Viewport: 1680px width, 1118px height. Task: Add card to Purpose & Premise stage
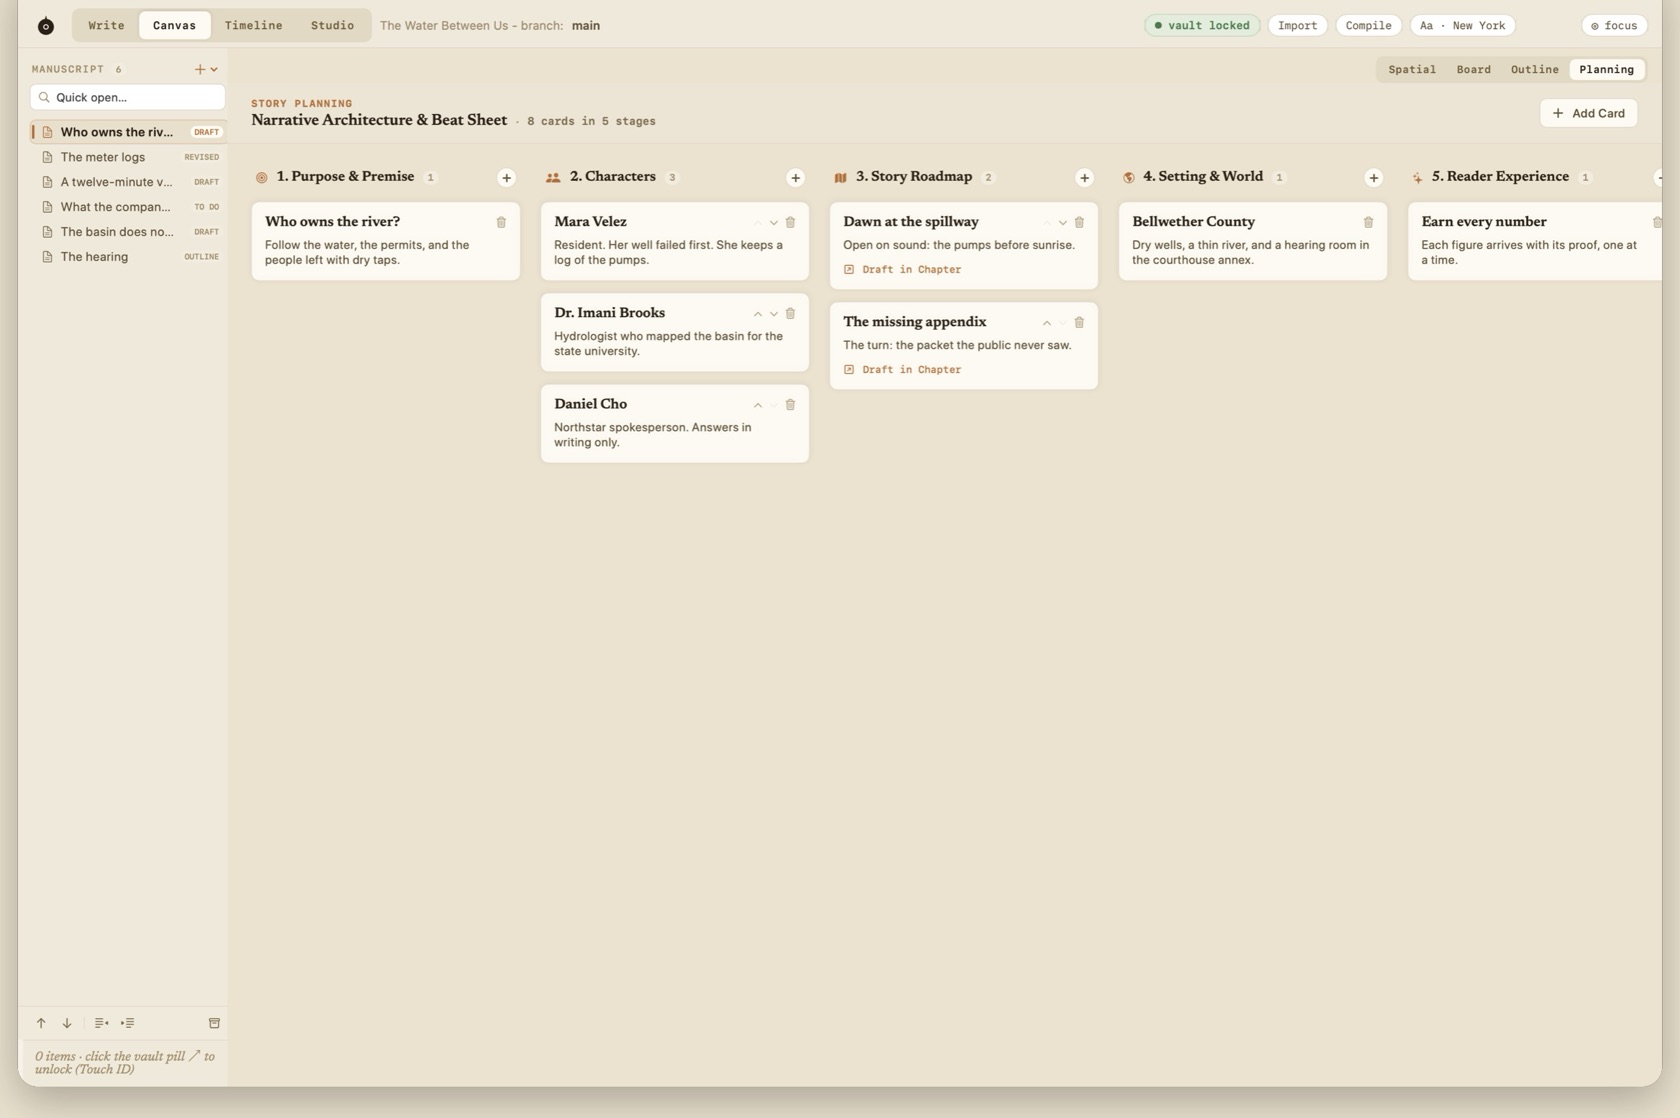[x=506, y=178]
